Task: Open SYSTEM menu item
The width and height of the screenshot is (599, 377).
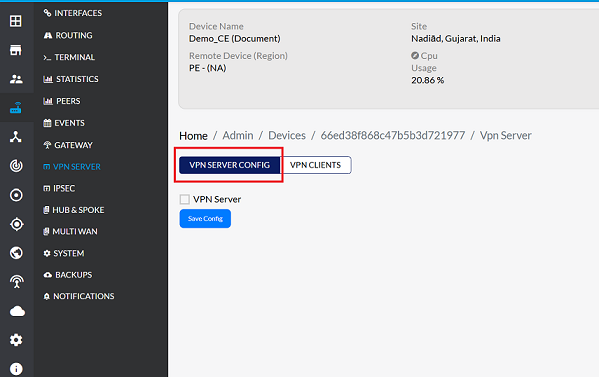Action: click(64, 253)
